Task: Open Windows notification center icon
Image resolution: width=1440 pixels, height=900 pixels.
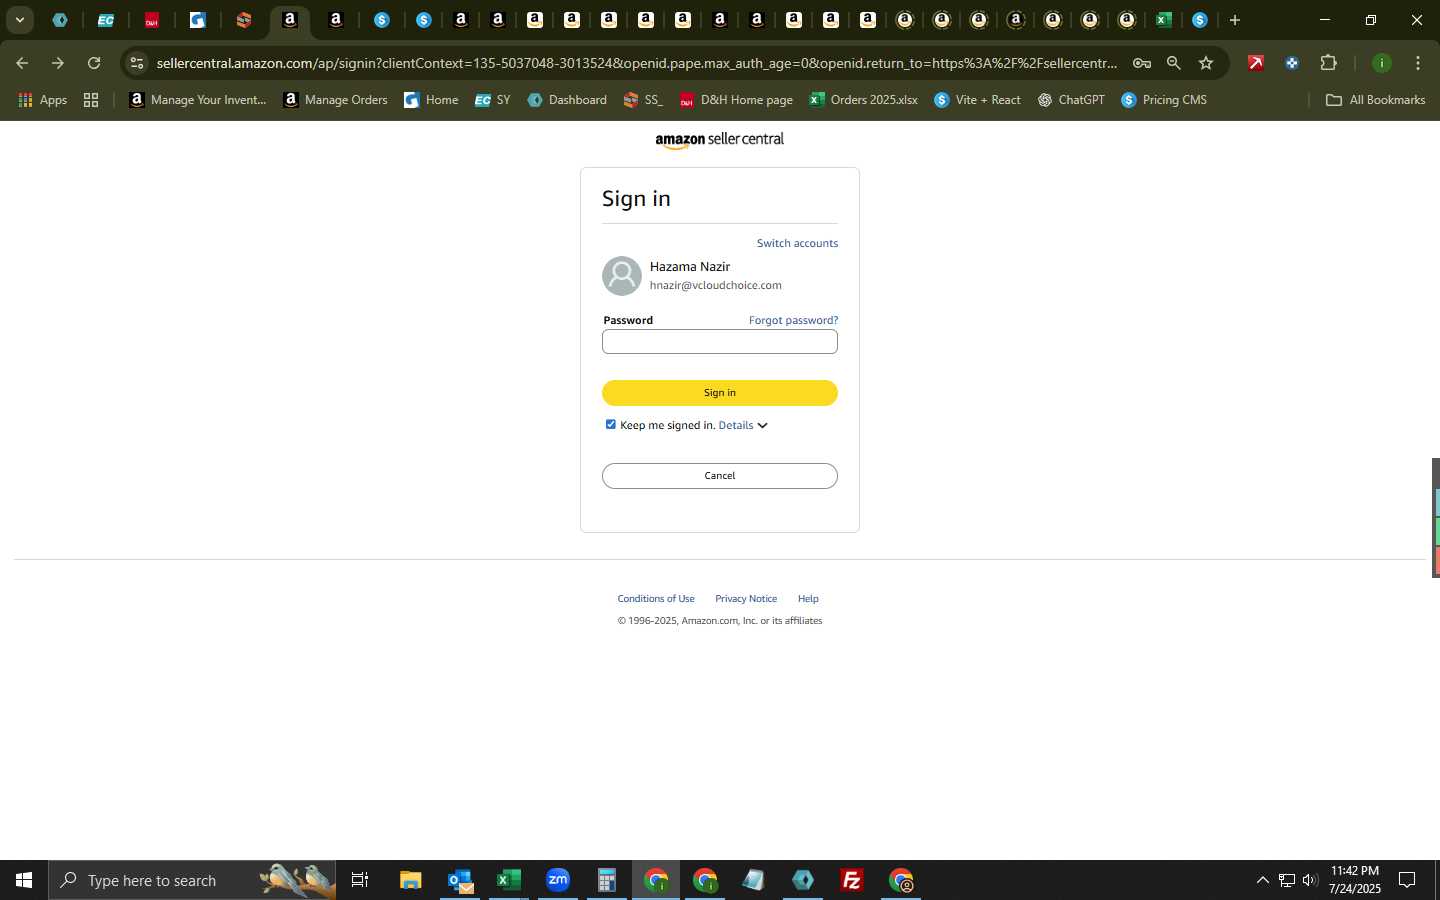Action: coord(1407,880)
